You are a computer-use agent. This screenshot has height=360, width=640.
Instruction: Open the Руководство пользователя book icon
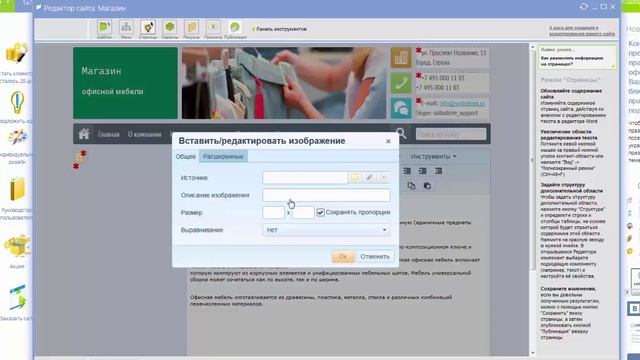point(17,189)
